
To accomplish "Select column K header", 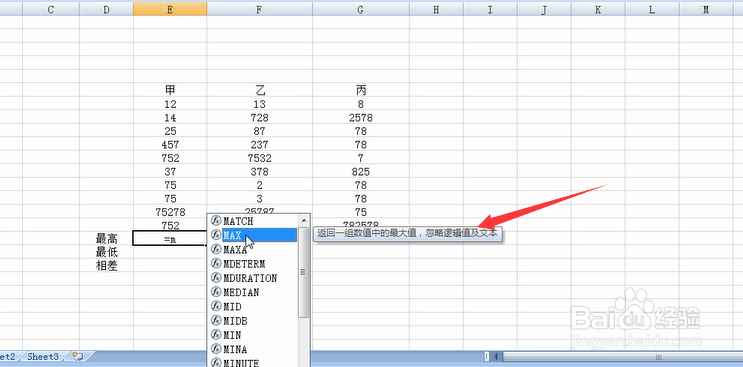I will click(598, 9).
